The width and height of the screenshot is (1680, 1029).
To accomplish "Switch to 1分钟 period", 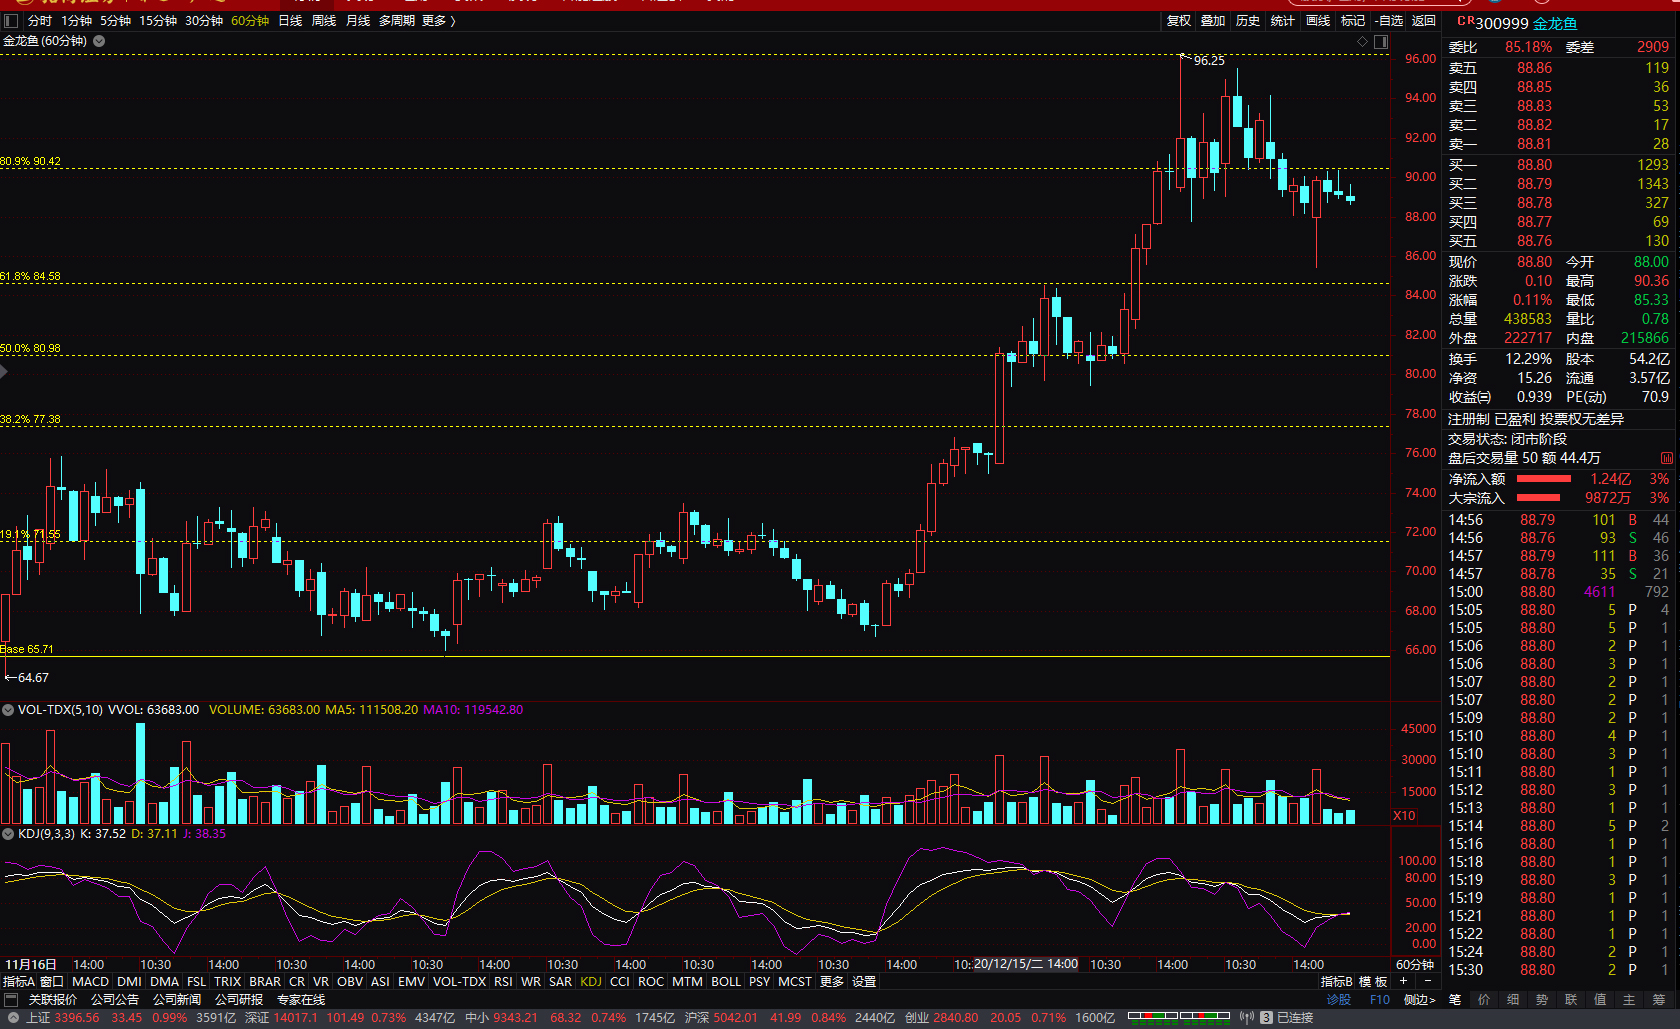I will coord(76,21).
